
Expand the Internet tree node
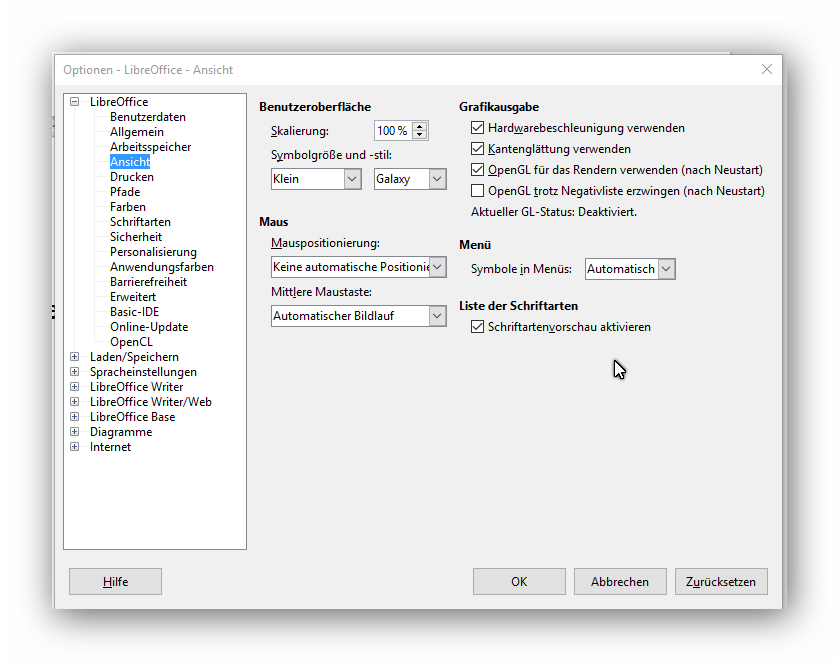click(75, 446)
